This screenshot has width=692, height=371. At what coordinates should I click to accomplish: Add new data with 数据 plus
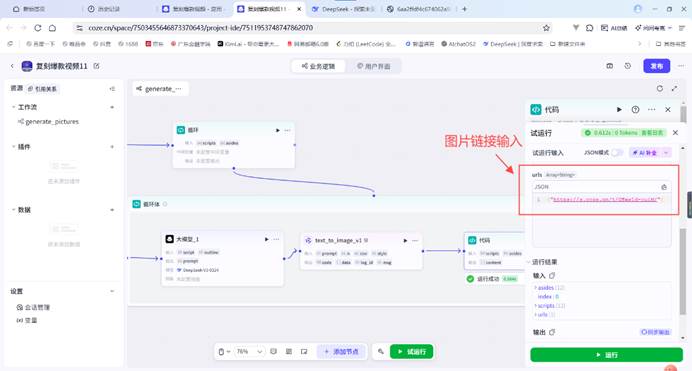pos(112,210)
